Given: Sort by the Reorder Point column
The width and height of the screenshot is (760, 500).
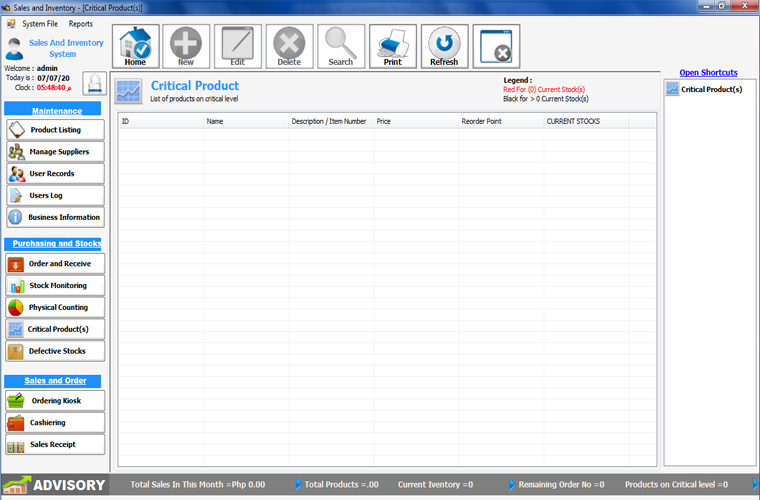Looking at the screenshot, I should coord(501,121).
